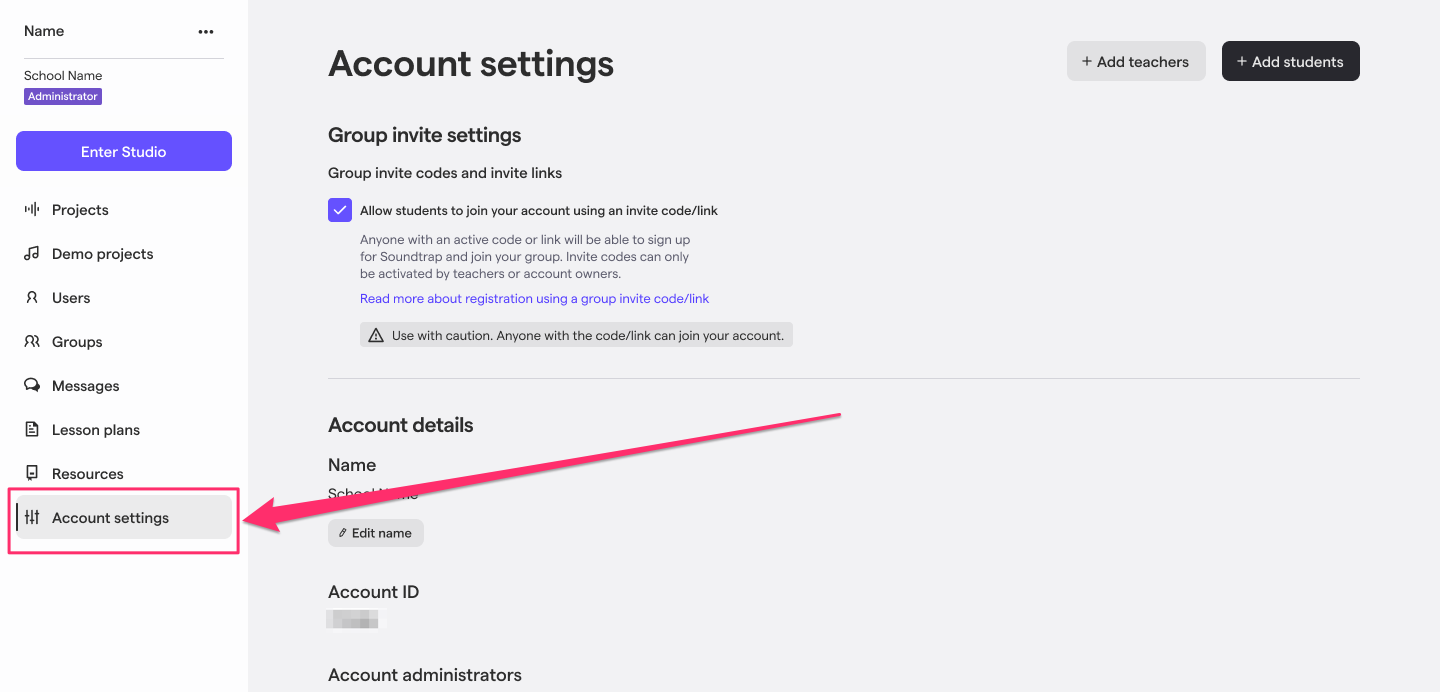The image size is (1440, 692).
Task: Click the Add students button
Action: click(x=1291, y=61)
